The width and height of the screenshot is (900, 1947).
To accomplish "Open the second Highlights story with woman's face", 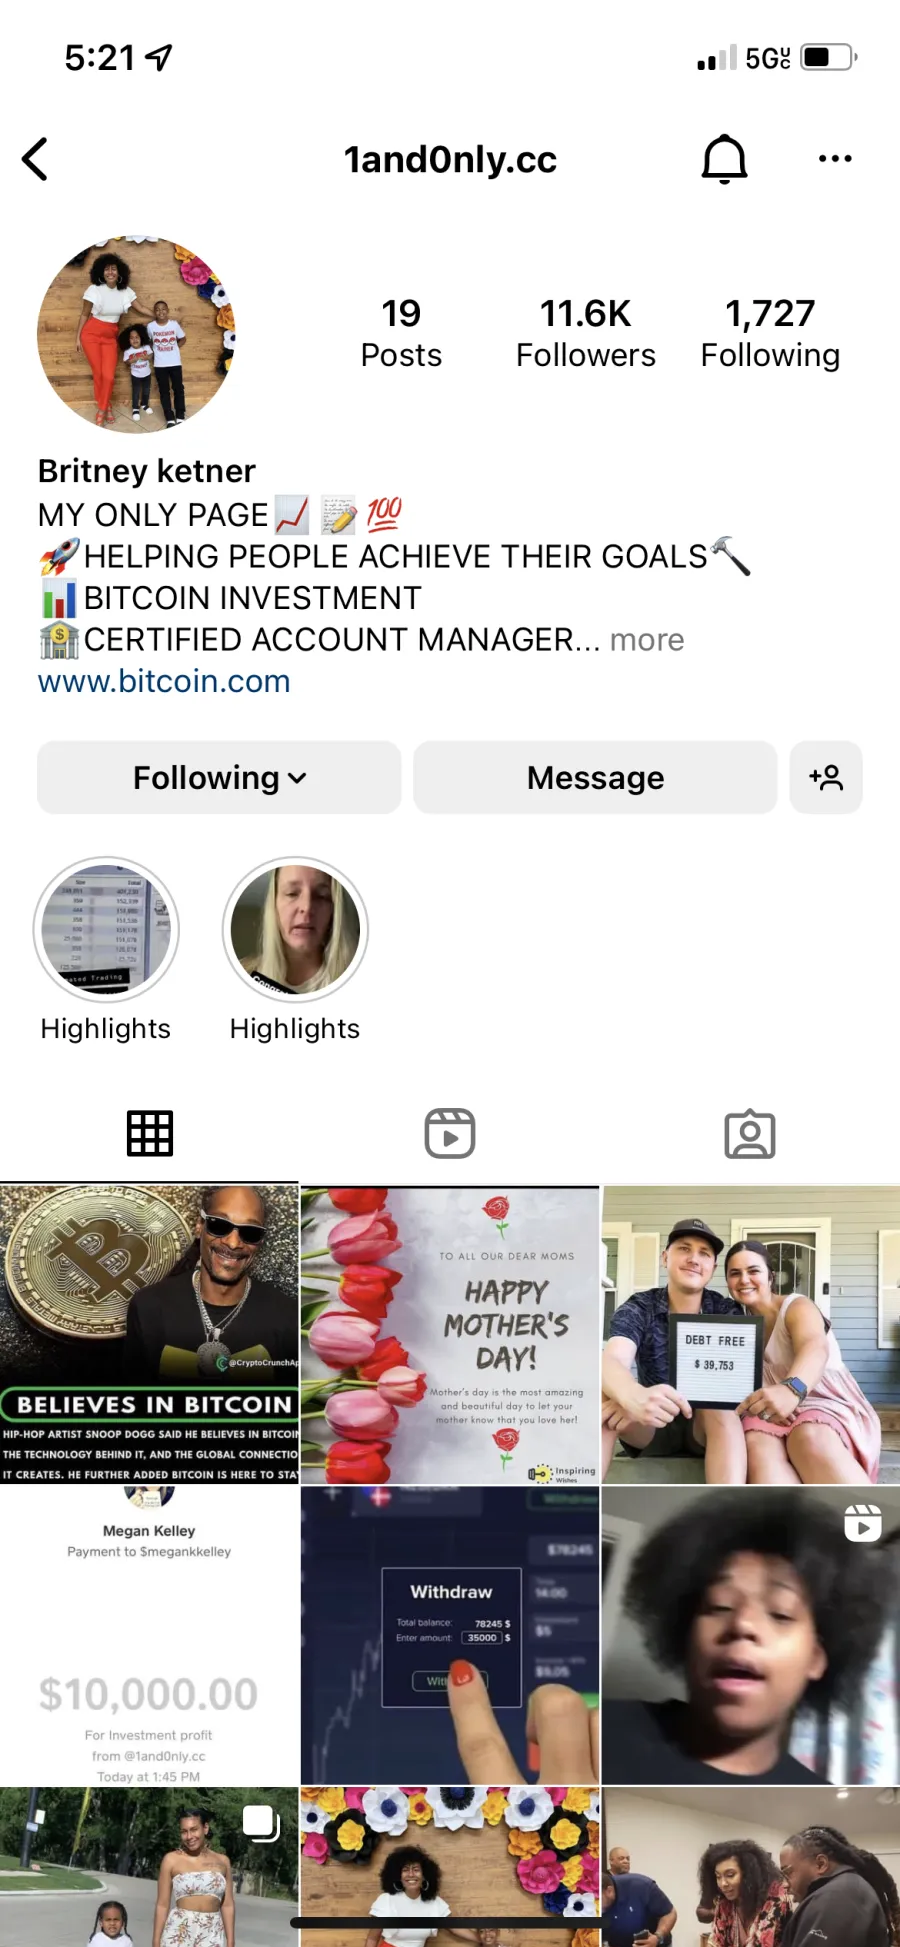I will (295, 929).
